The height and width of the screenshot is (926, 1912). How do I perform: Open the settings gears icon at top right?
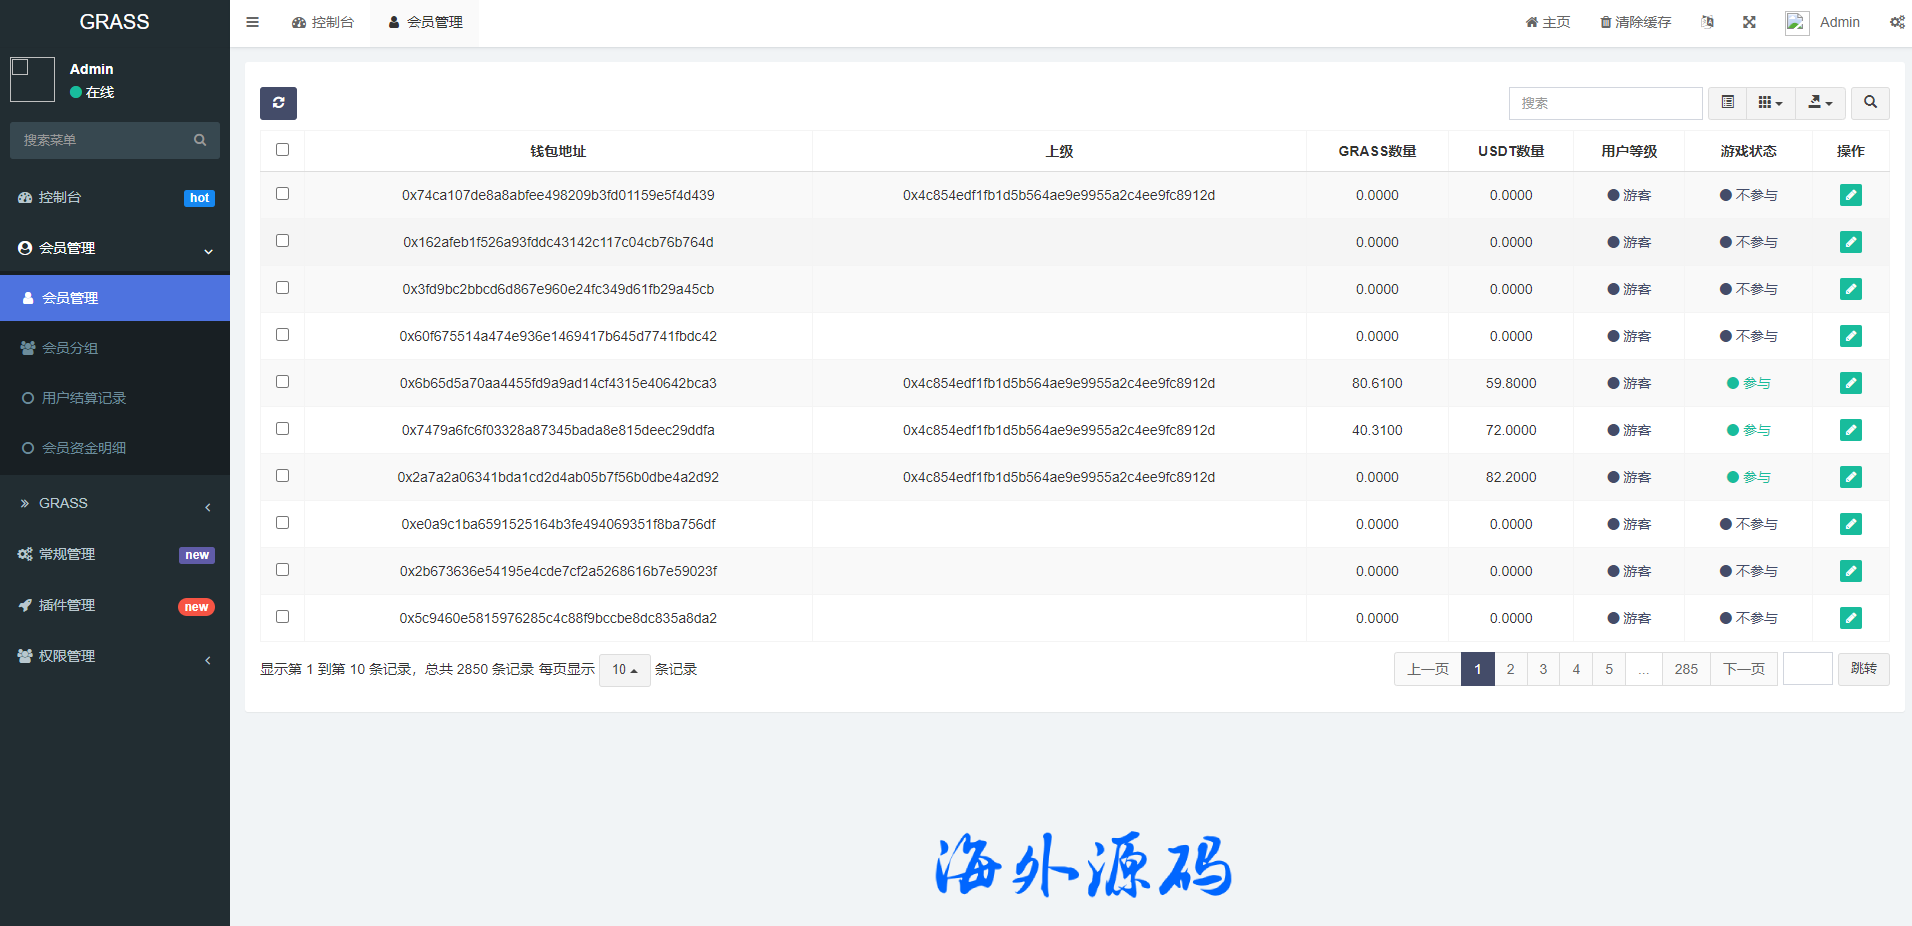click(x=1896, y=22)
